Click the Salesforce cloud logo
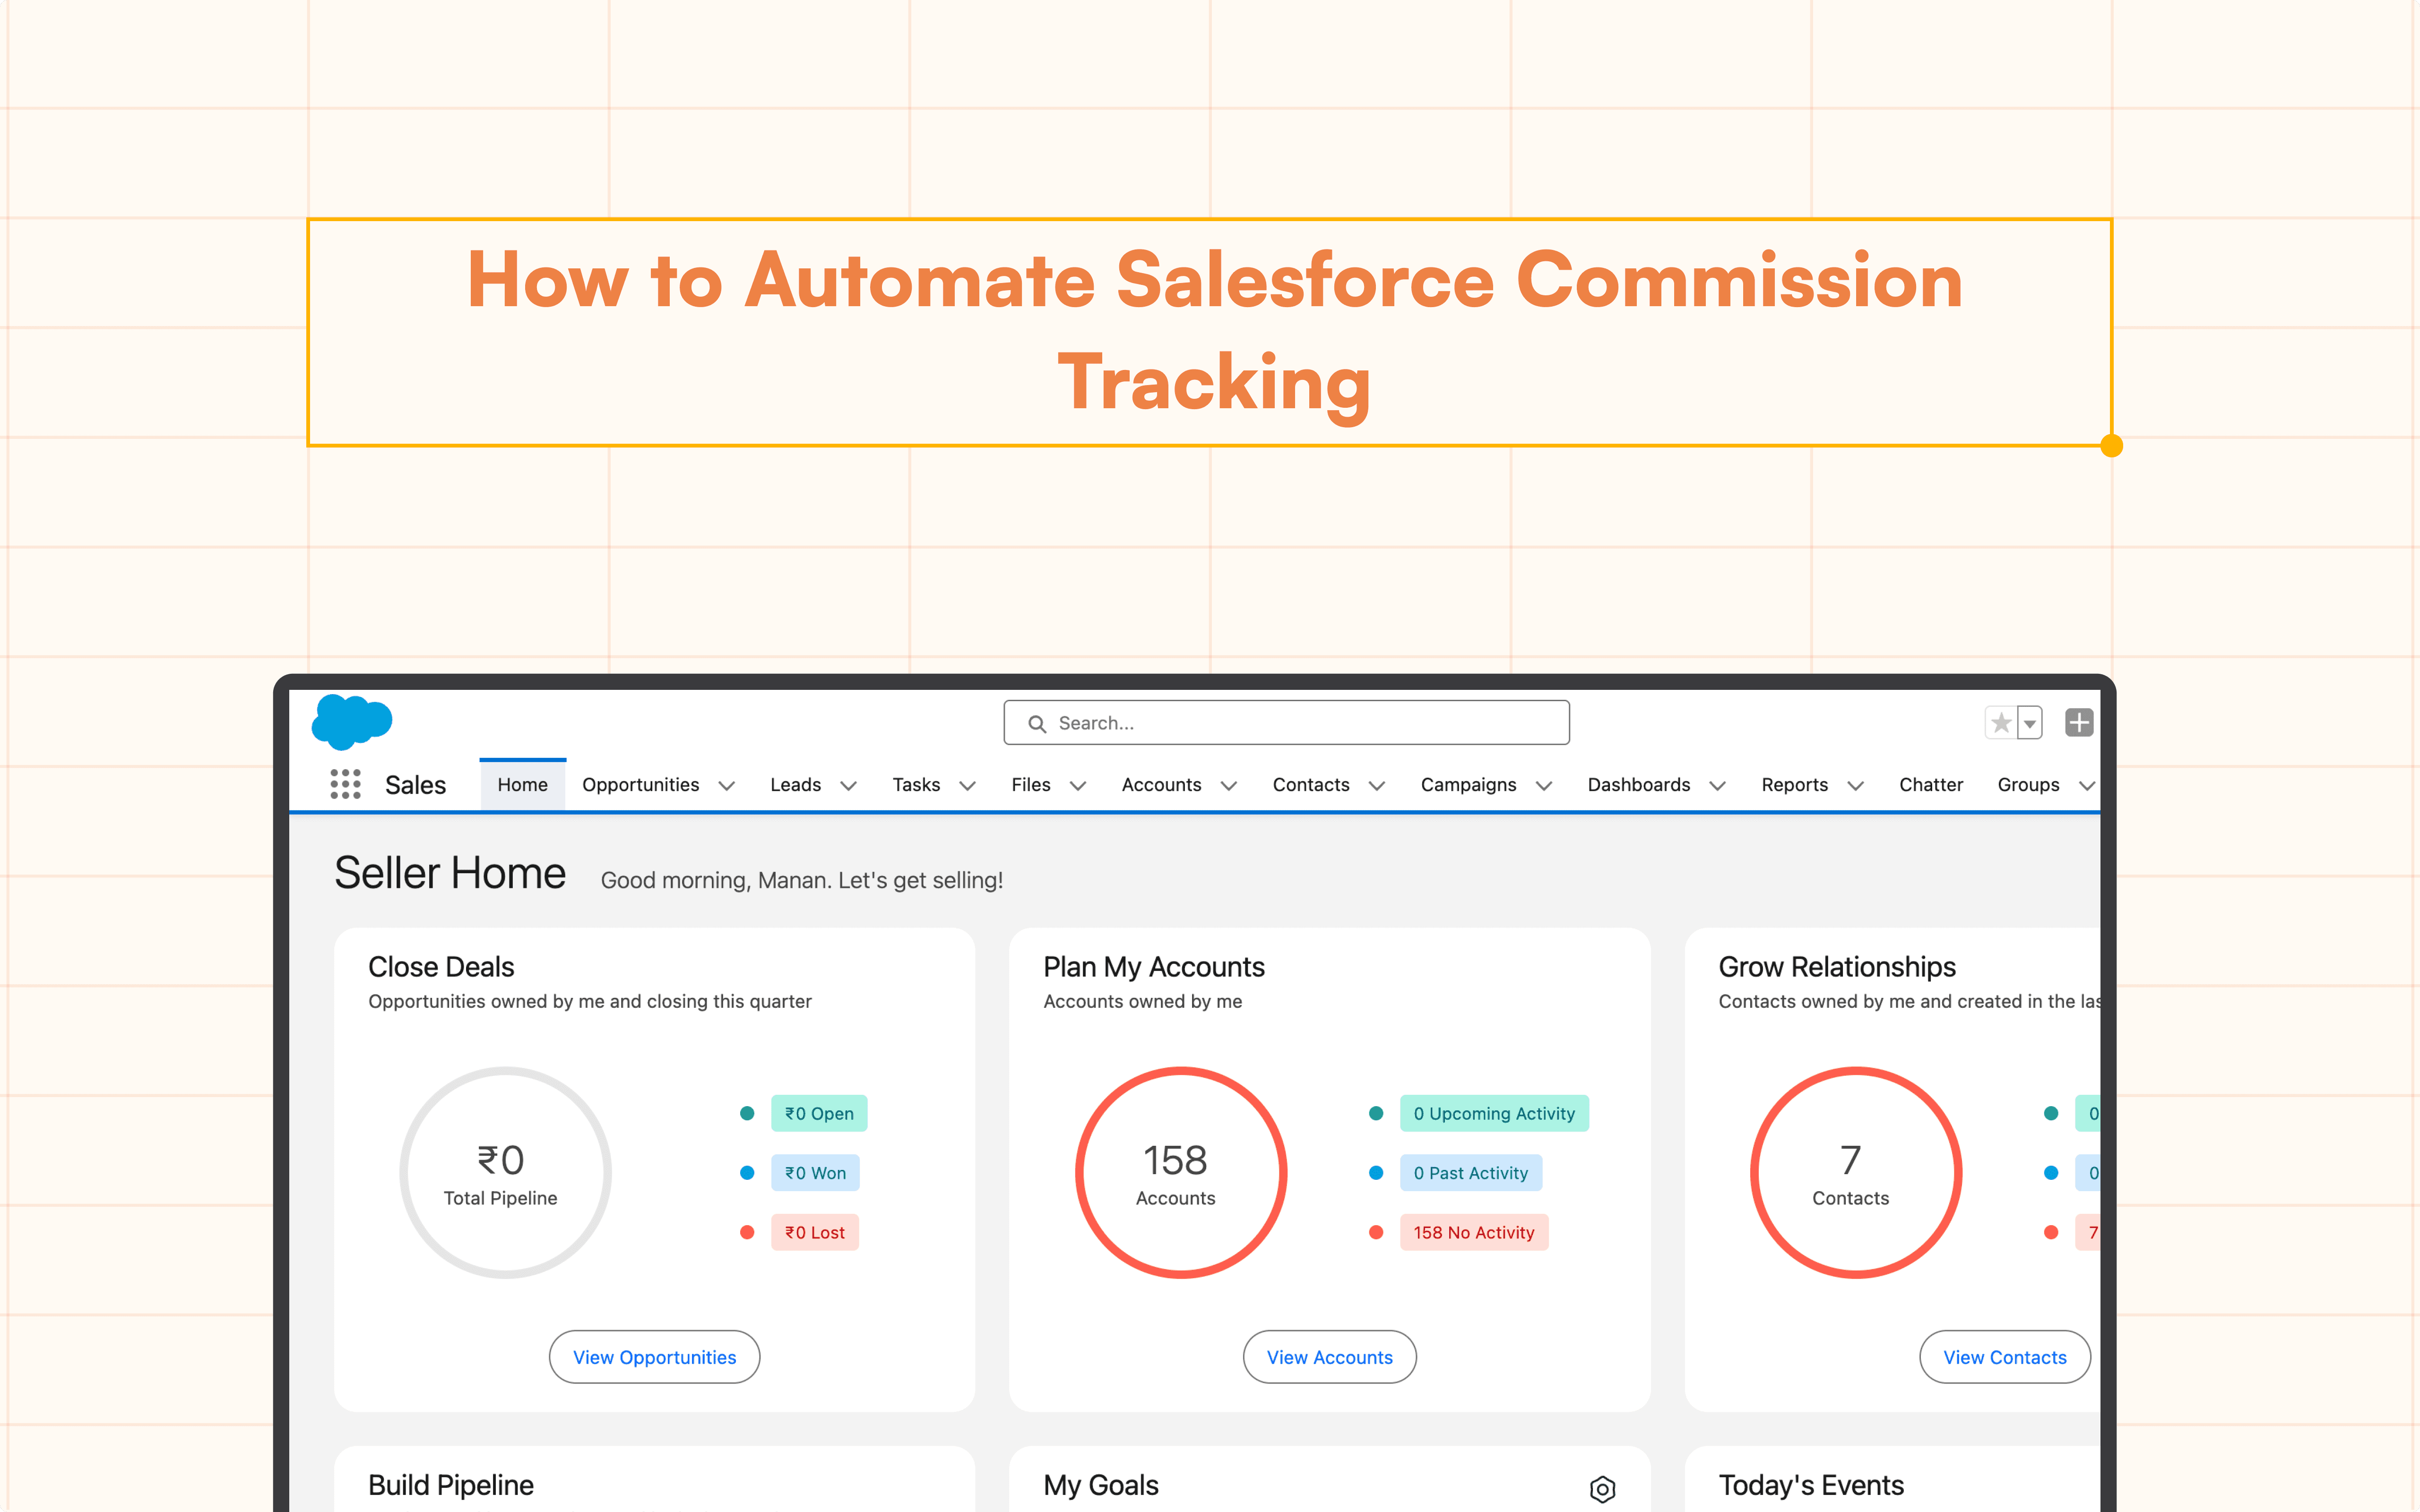The image size is (2420, 1512). click(x=352, y=722)
